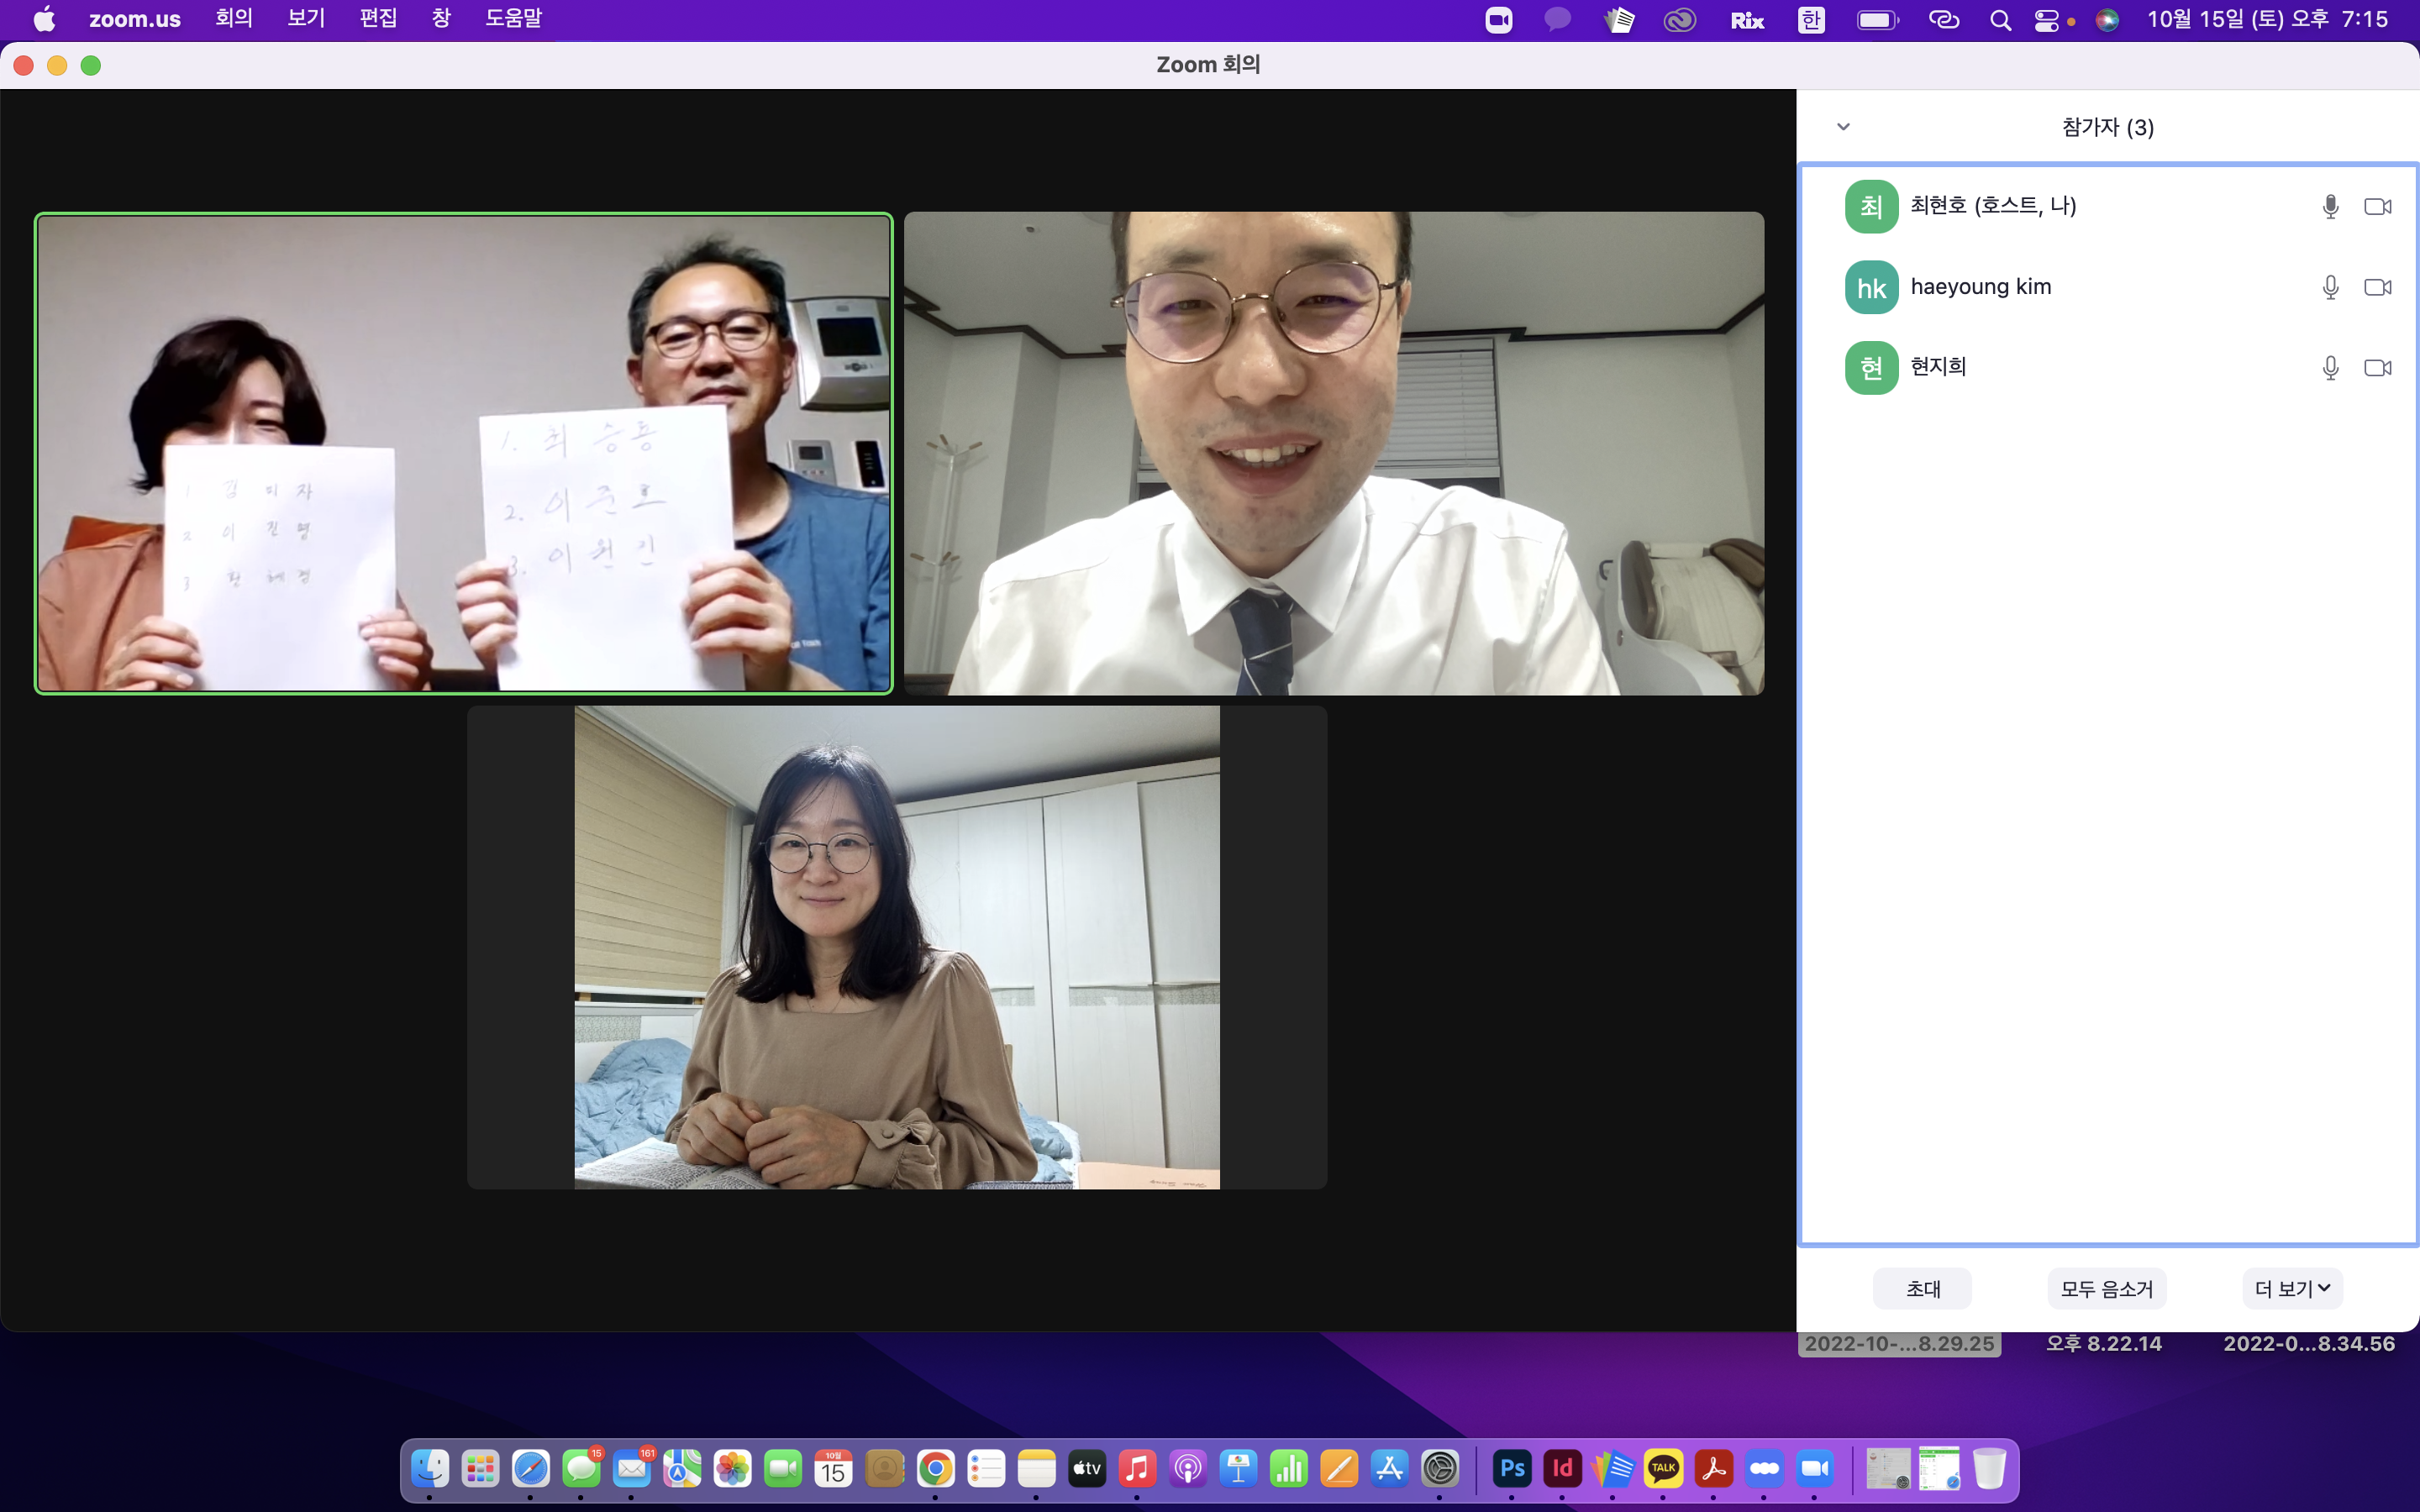Open Messages with 15 badge
2420x1512 pixels.
pos(581,1468)
